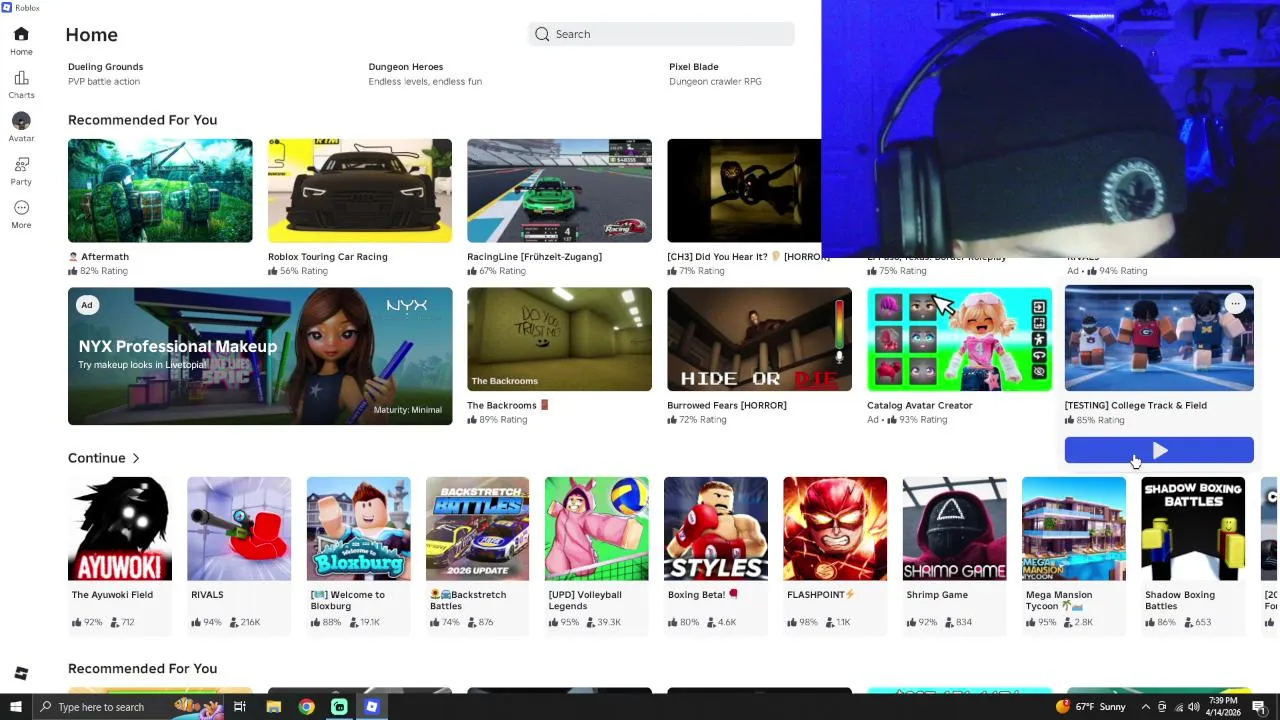The image size is (1280, 720).
Task: Click the Continue section heading
Action: (x=96, y=458)
